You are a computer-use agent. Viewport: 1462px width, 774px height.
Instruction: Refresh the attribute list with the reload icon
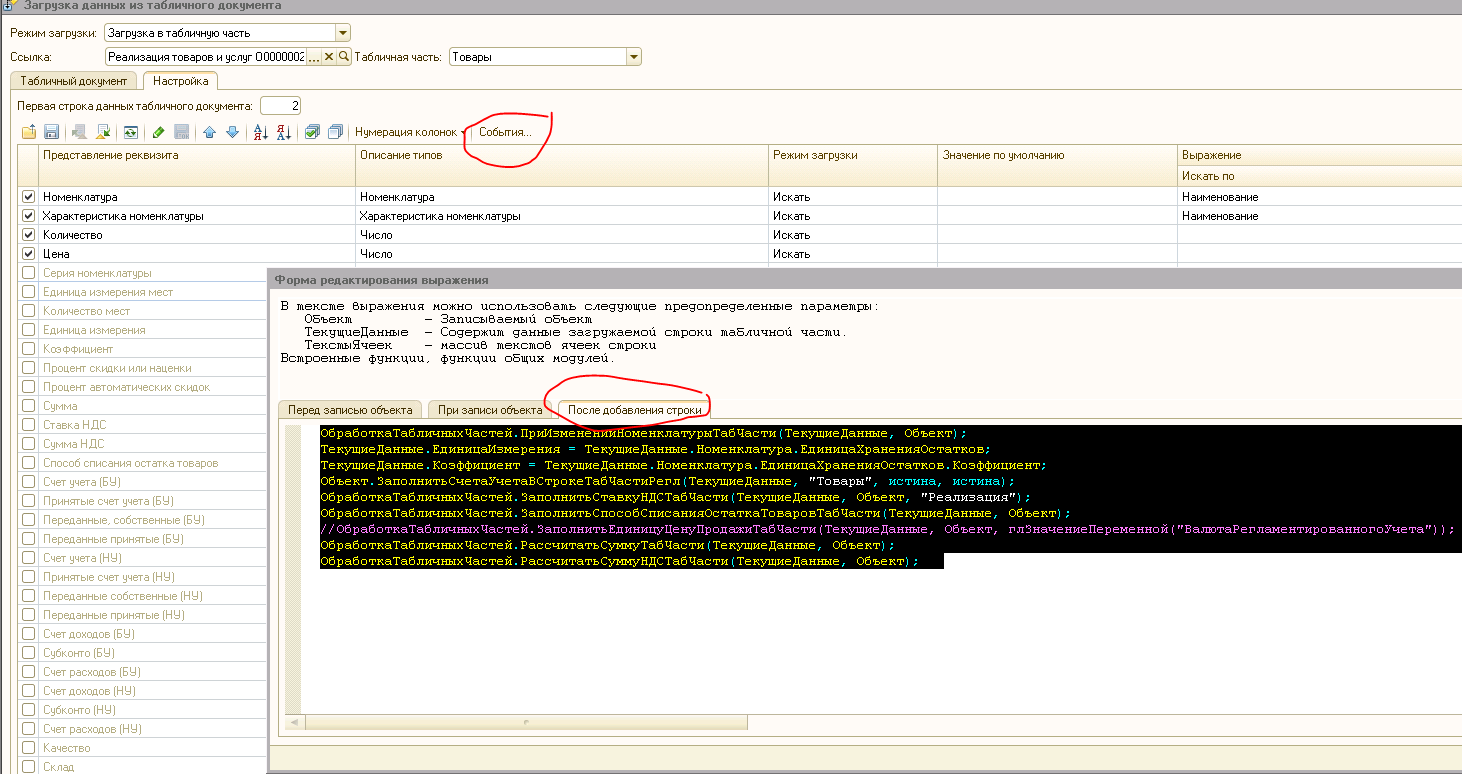coord(130,132)
